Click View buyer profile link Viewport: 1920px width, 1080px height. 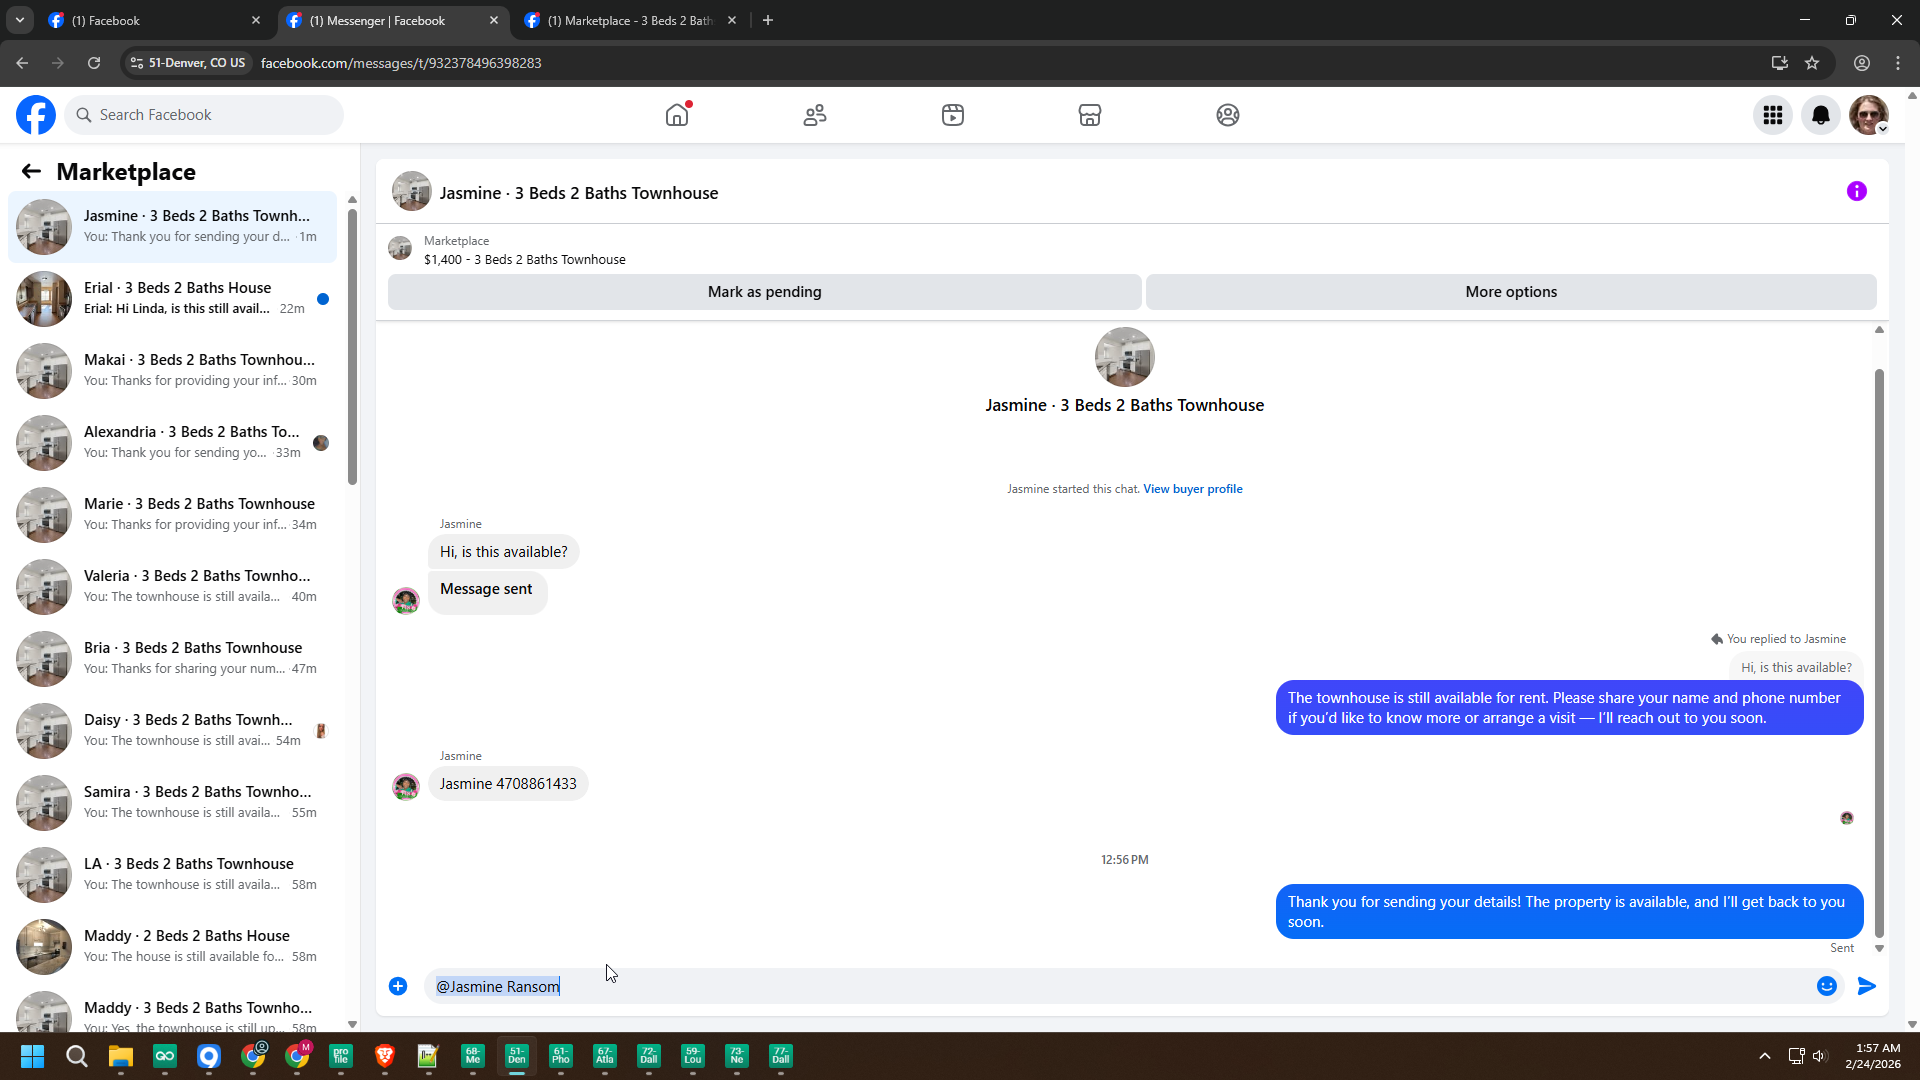click(1193, 489)
